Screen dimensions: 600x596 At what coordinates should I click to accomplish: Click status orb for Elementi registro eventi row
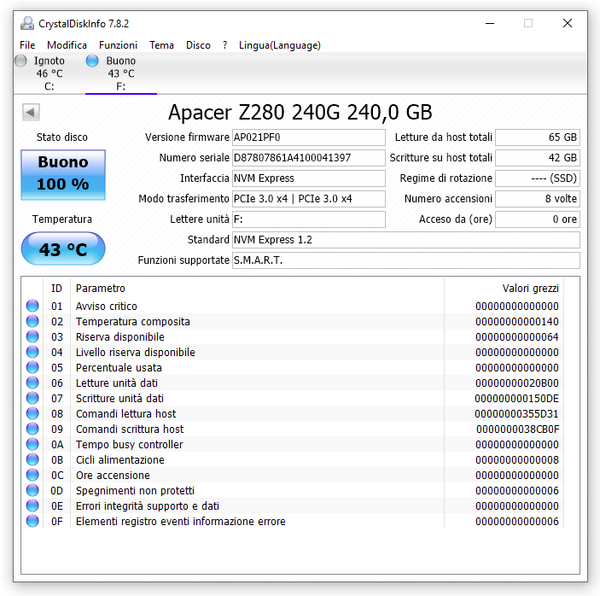[x=33, y=521]
